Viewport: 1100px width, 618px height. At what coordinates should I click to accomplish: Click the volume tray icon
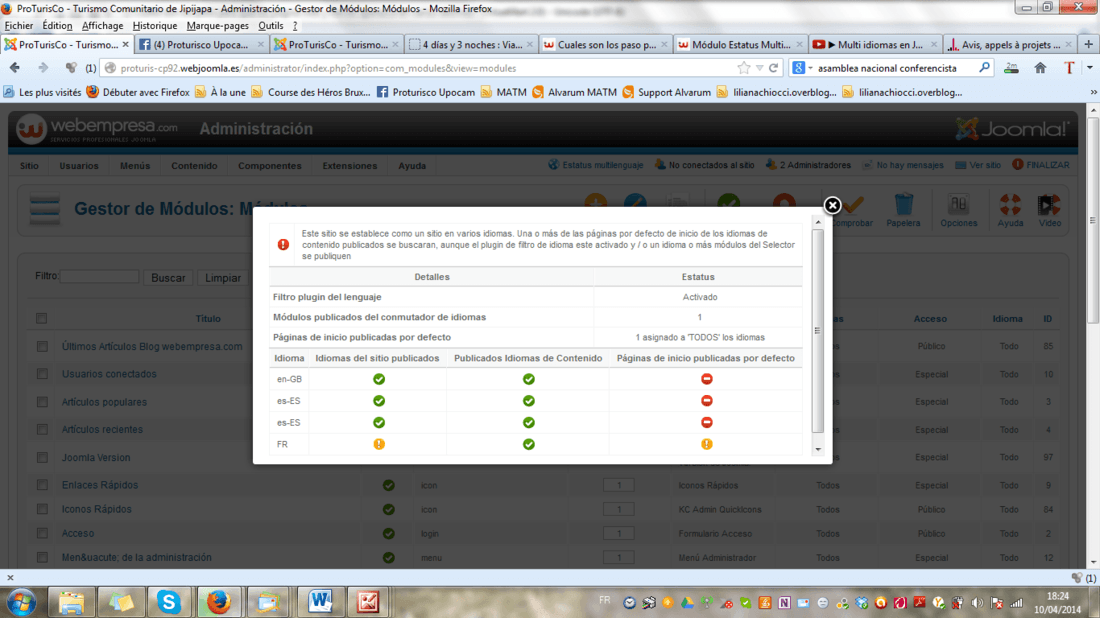[977, 603]
